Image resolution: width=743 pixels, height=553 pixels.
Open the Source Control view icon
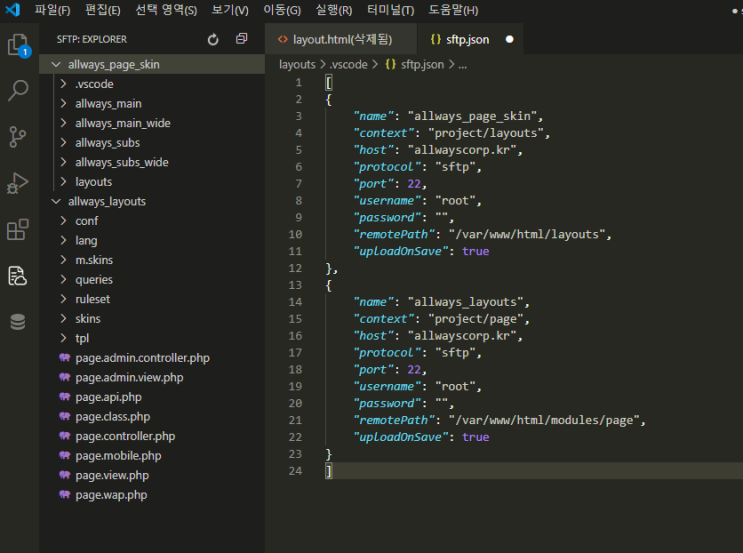(18, 136)
